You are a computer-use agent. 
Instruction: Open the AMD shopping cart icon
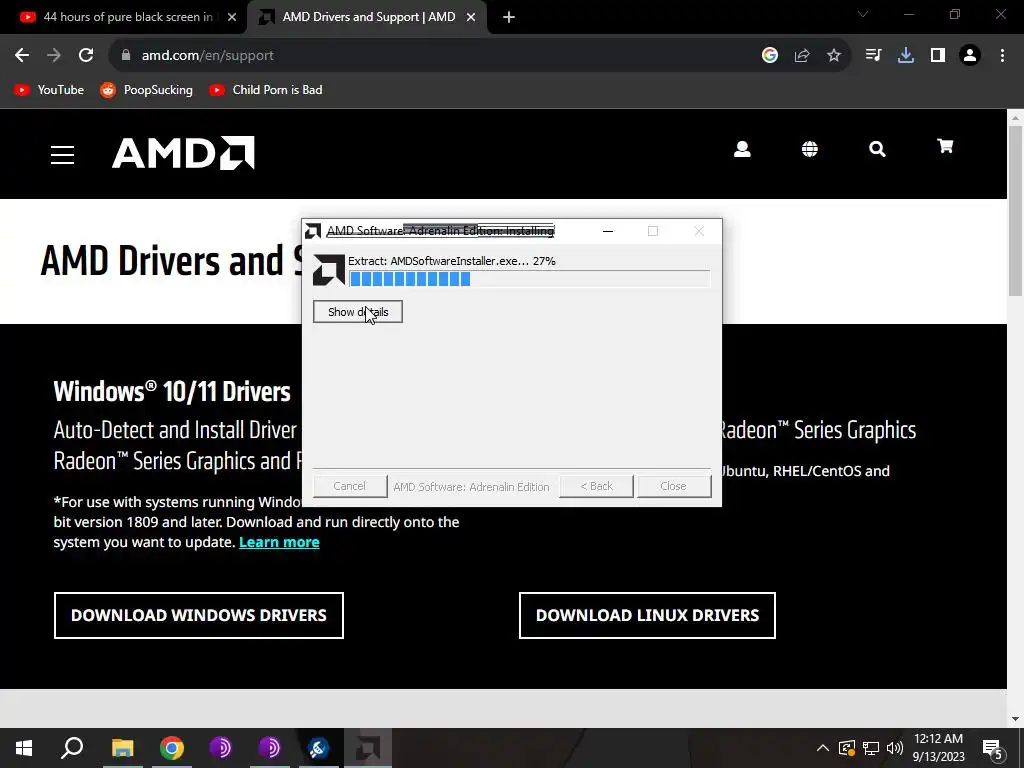[945, 146]
